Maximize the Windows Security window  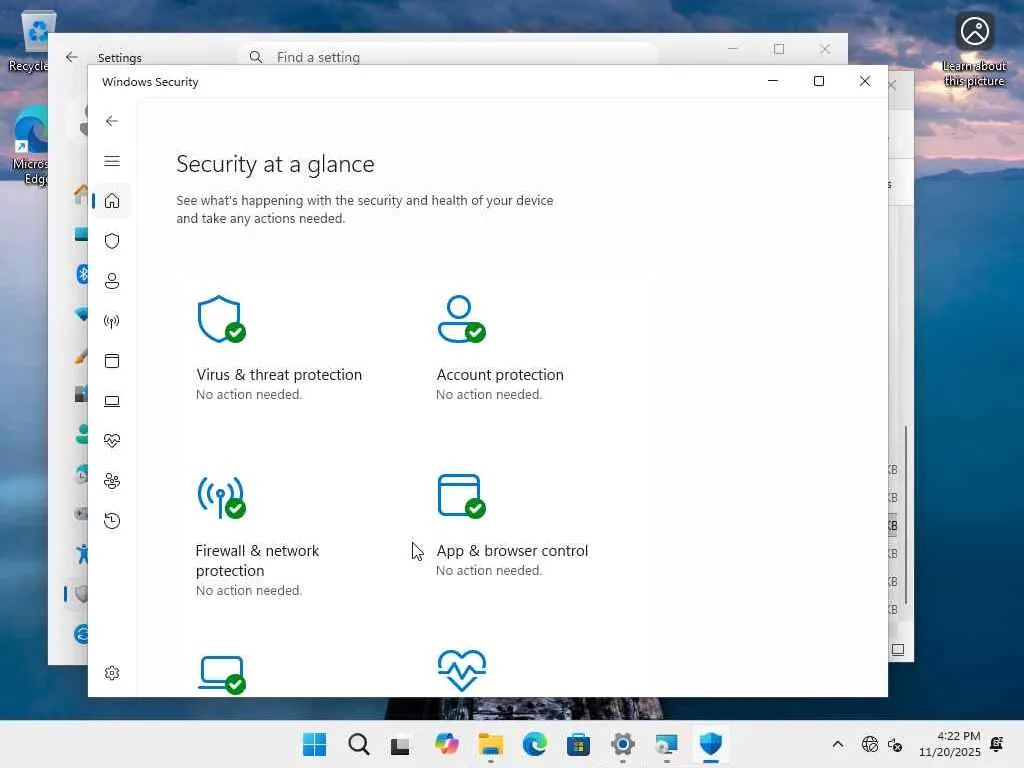(818, 81)
